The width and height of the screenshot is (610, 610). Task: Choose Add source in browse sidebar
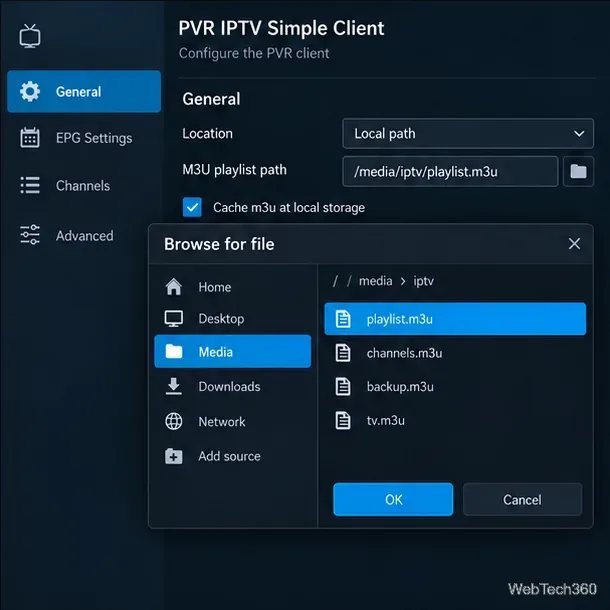tap(233, 456)
